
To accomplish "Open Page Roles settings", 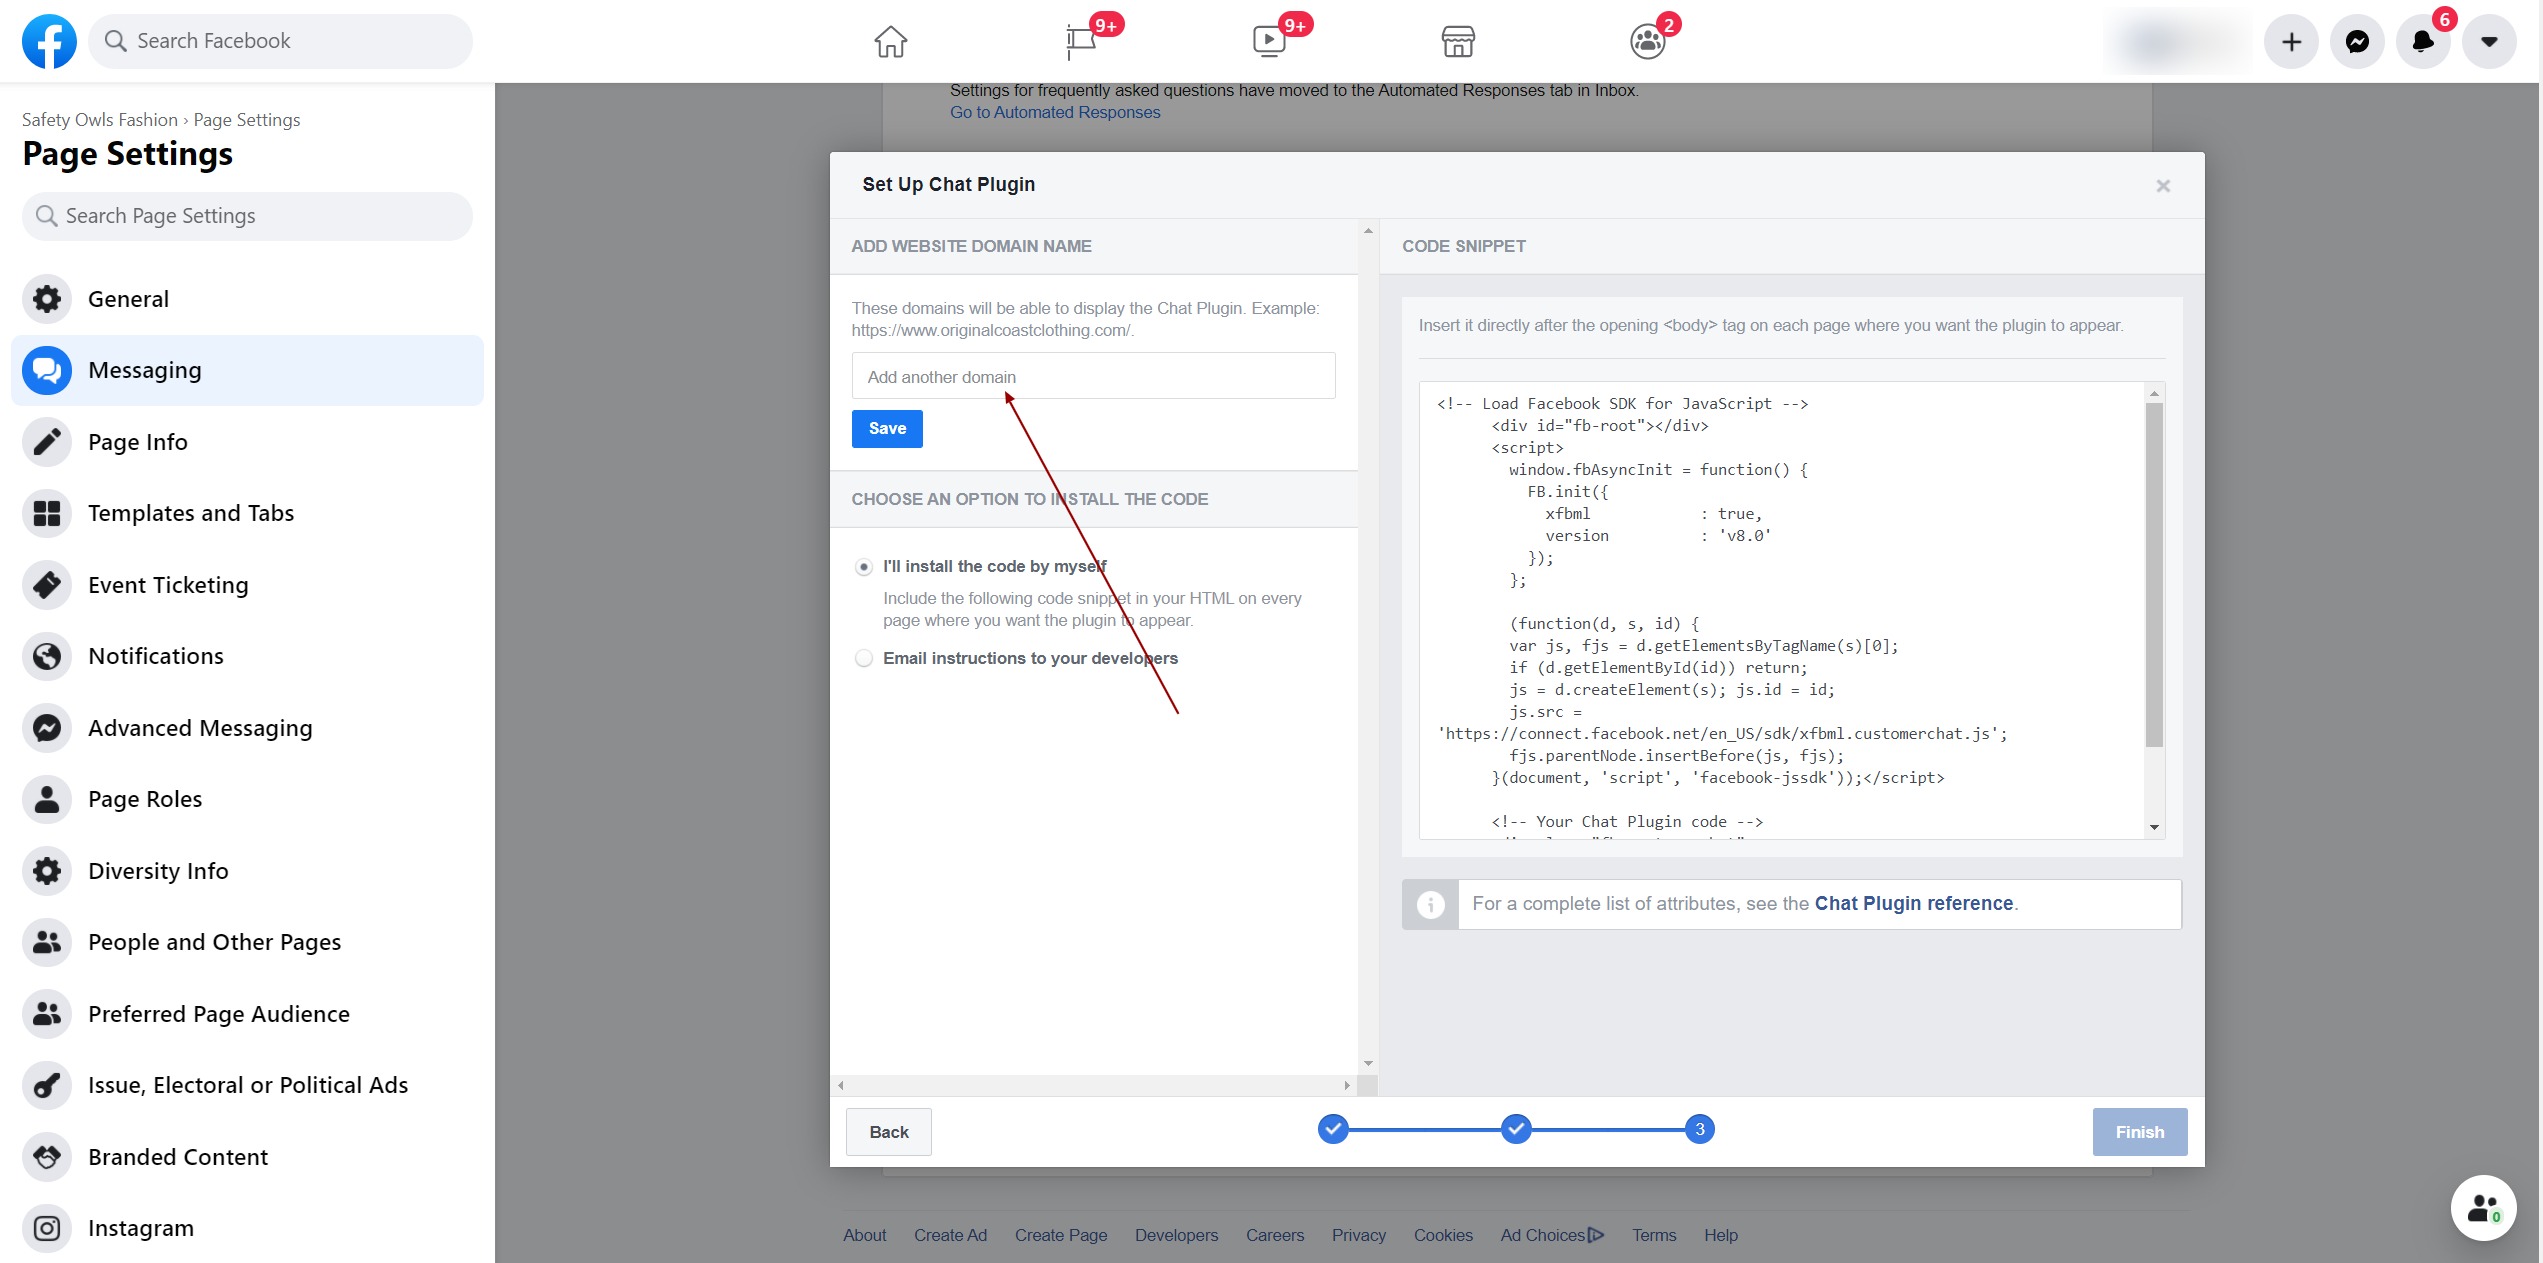I will point(145,799).
